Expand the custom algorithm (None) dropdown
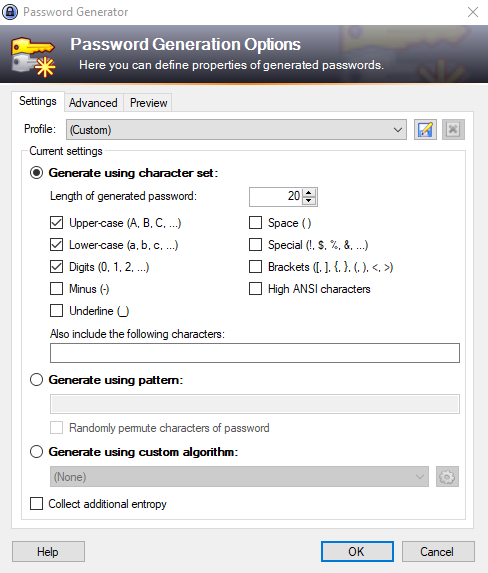488x573 pixels. coord(239,477)
